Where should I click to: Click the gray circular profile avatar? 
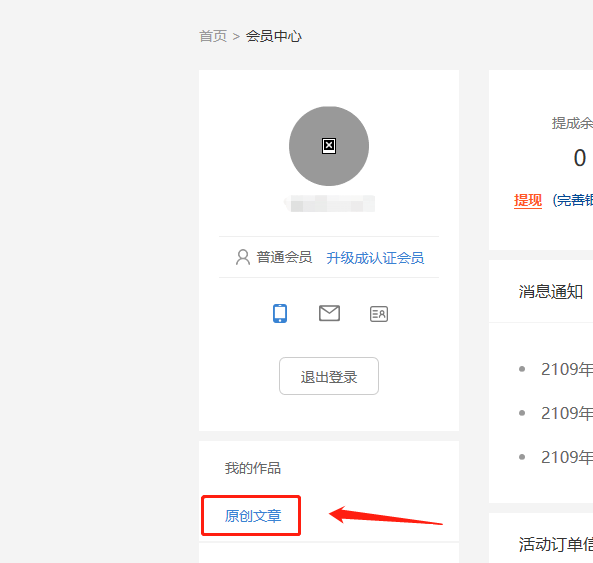(329, 146)
